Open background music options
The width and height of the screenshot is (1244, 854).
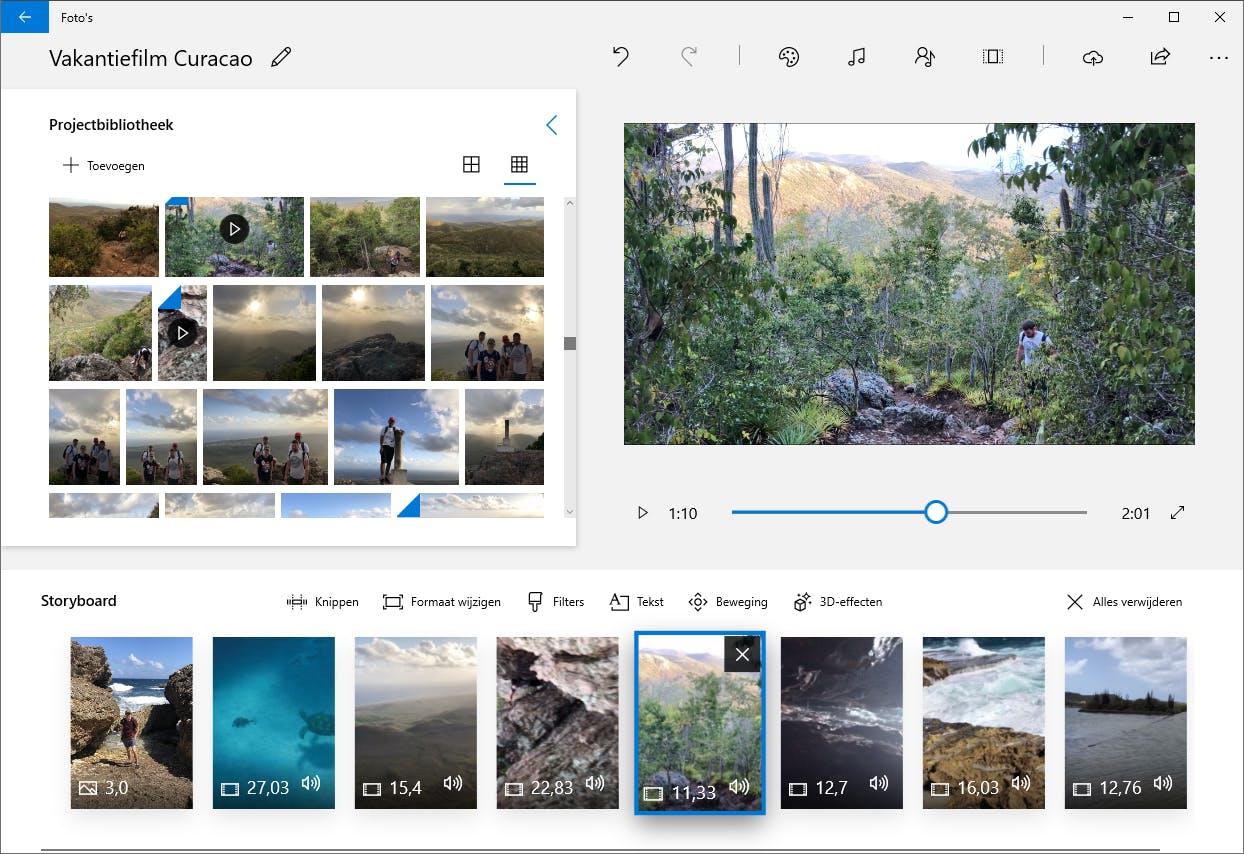coord(856,57)
